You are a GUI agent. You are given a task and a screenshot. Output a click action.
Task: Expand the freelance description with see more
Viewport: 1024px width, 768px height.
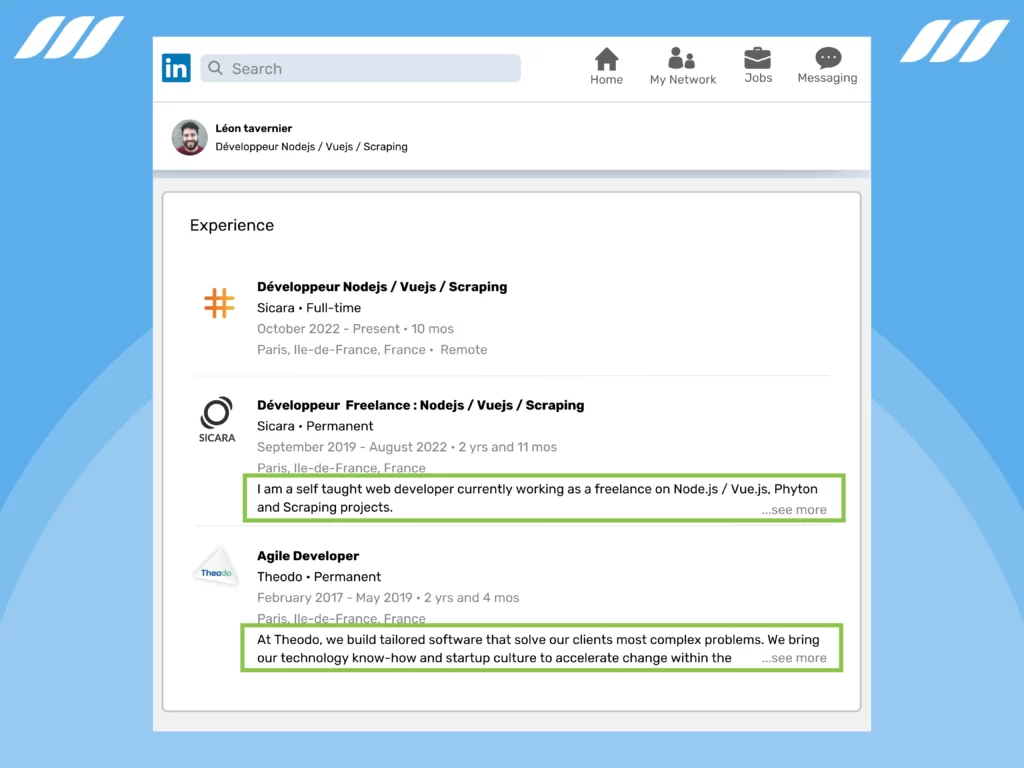coord(794,509)
